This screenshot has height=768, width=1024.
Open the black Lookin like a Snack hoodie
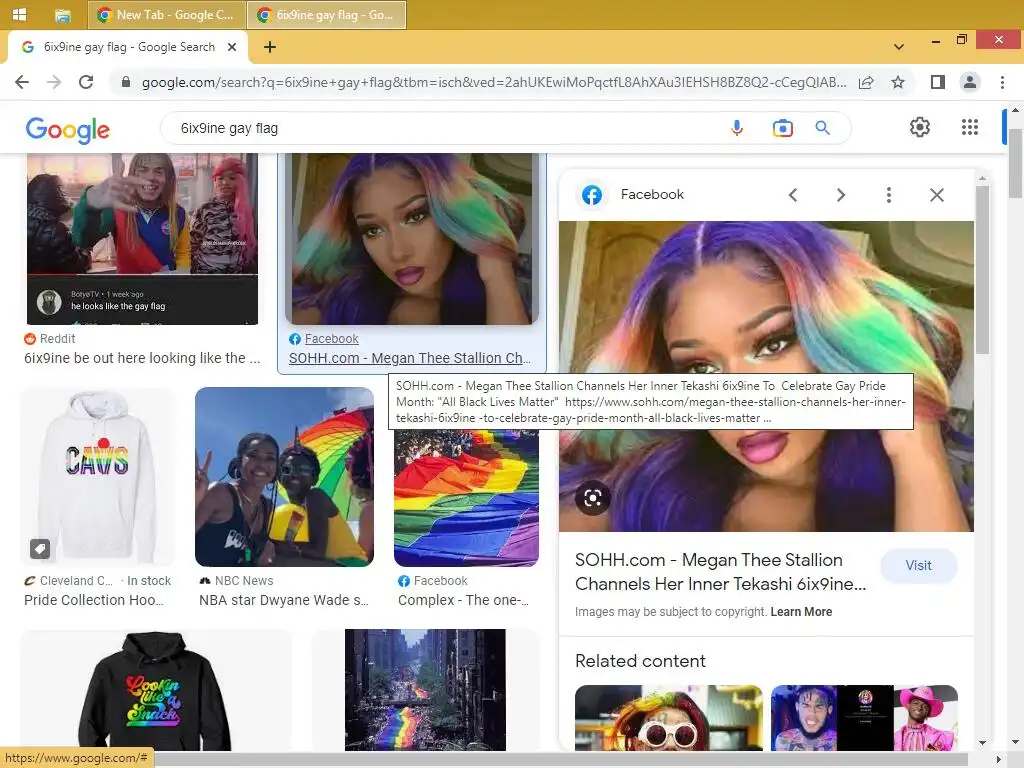point(155,690)
